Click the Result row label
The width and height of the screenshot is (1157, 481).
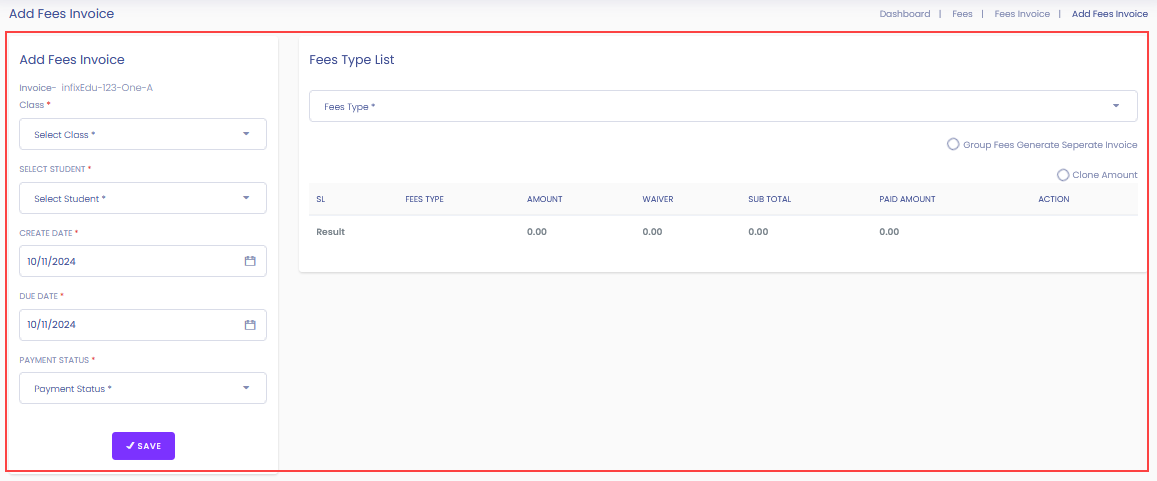coord(331,232)
